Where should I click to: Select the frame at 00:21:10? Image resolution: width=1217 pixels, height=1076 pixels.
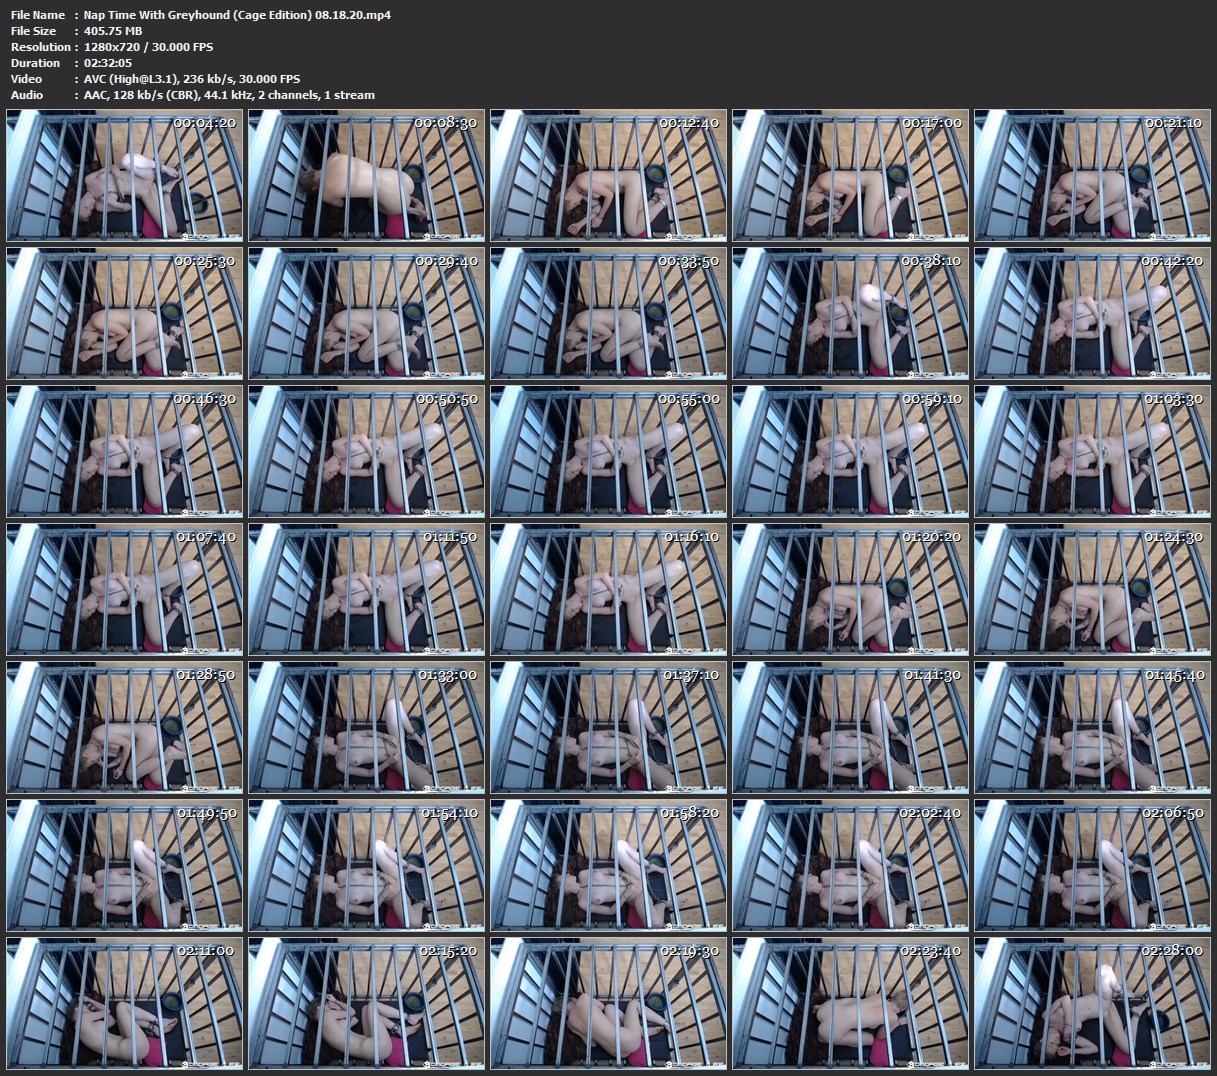pos(1092,176)
